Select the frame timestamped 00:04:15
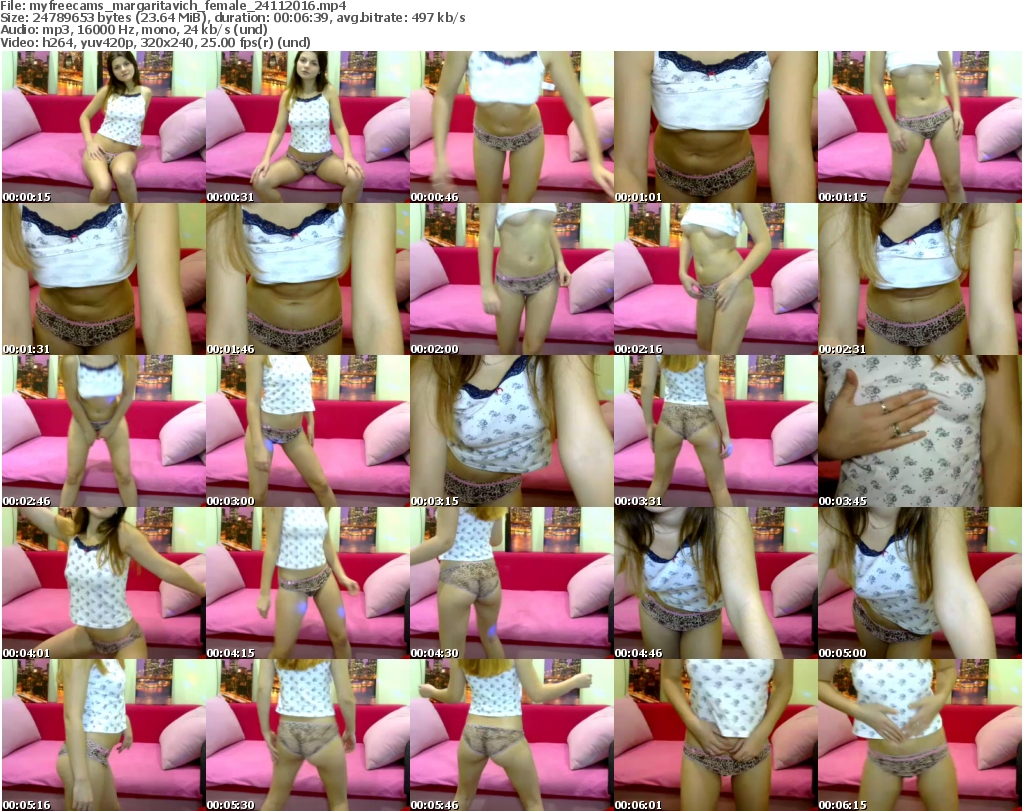This screenshot has height=811, width=1024. point(308,583)
